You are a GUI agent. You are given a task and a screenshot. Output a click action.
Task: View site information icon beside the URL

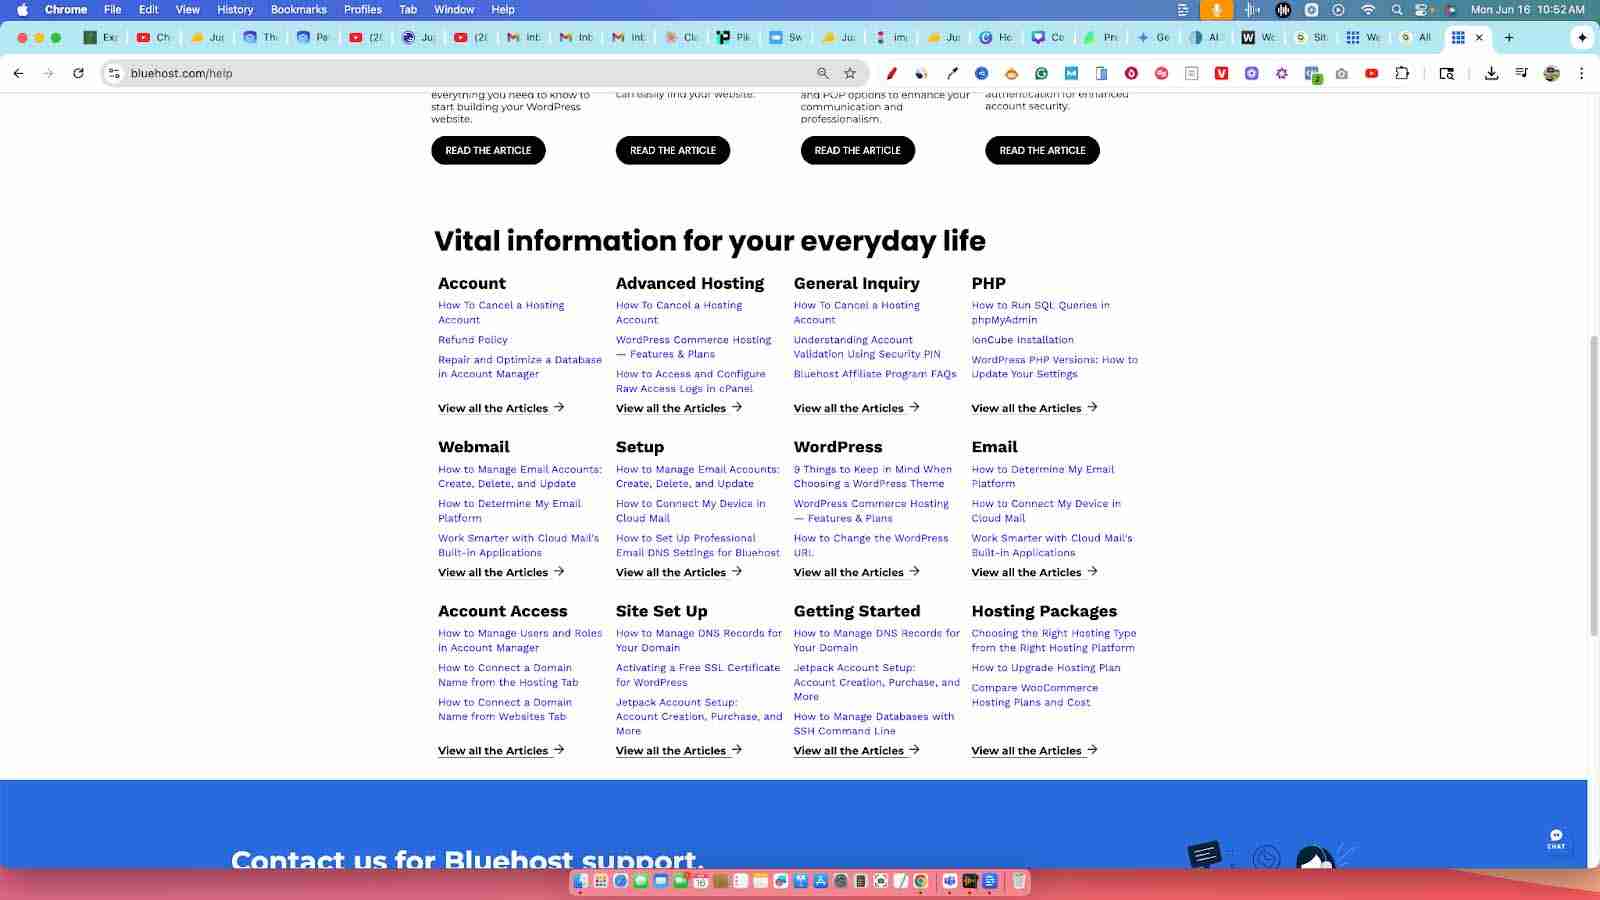pos(114,73)
